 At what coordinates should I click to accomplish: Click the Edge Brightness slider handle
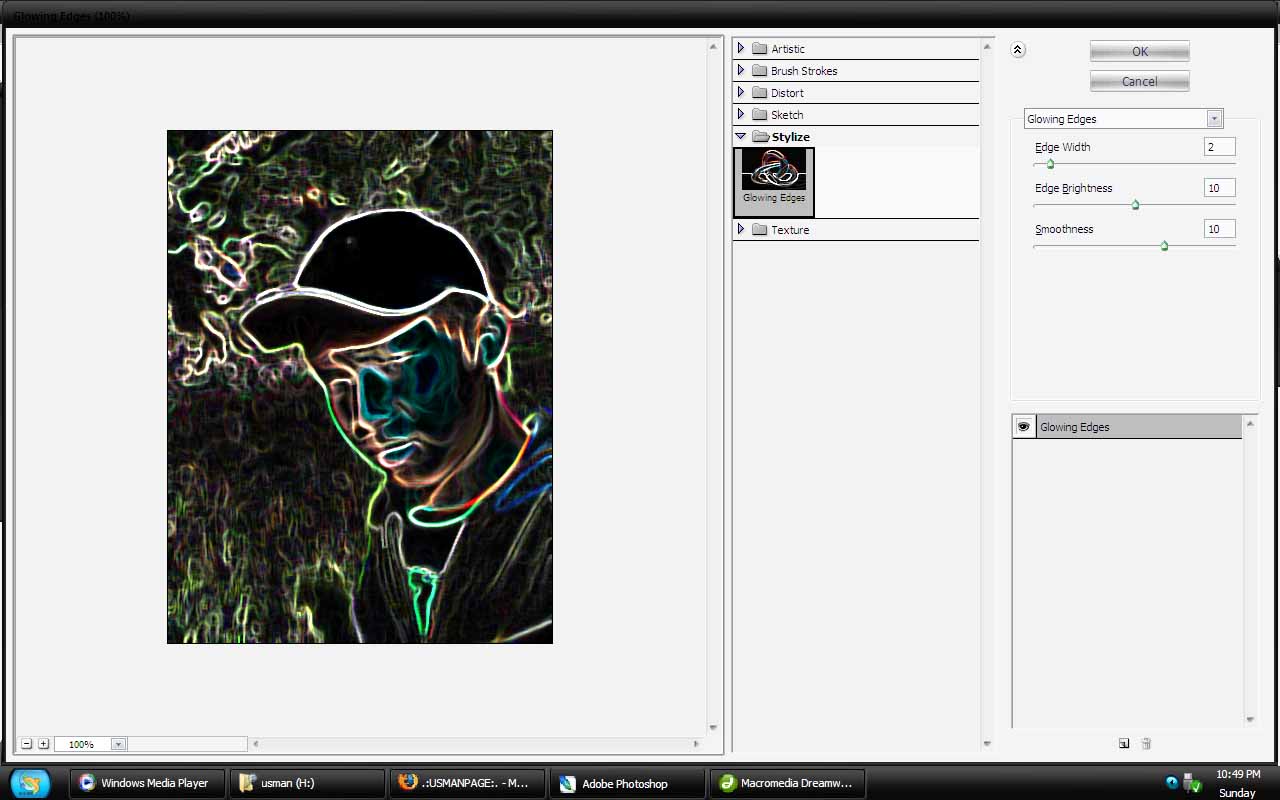tap(1135, 205)
